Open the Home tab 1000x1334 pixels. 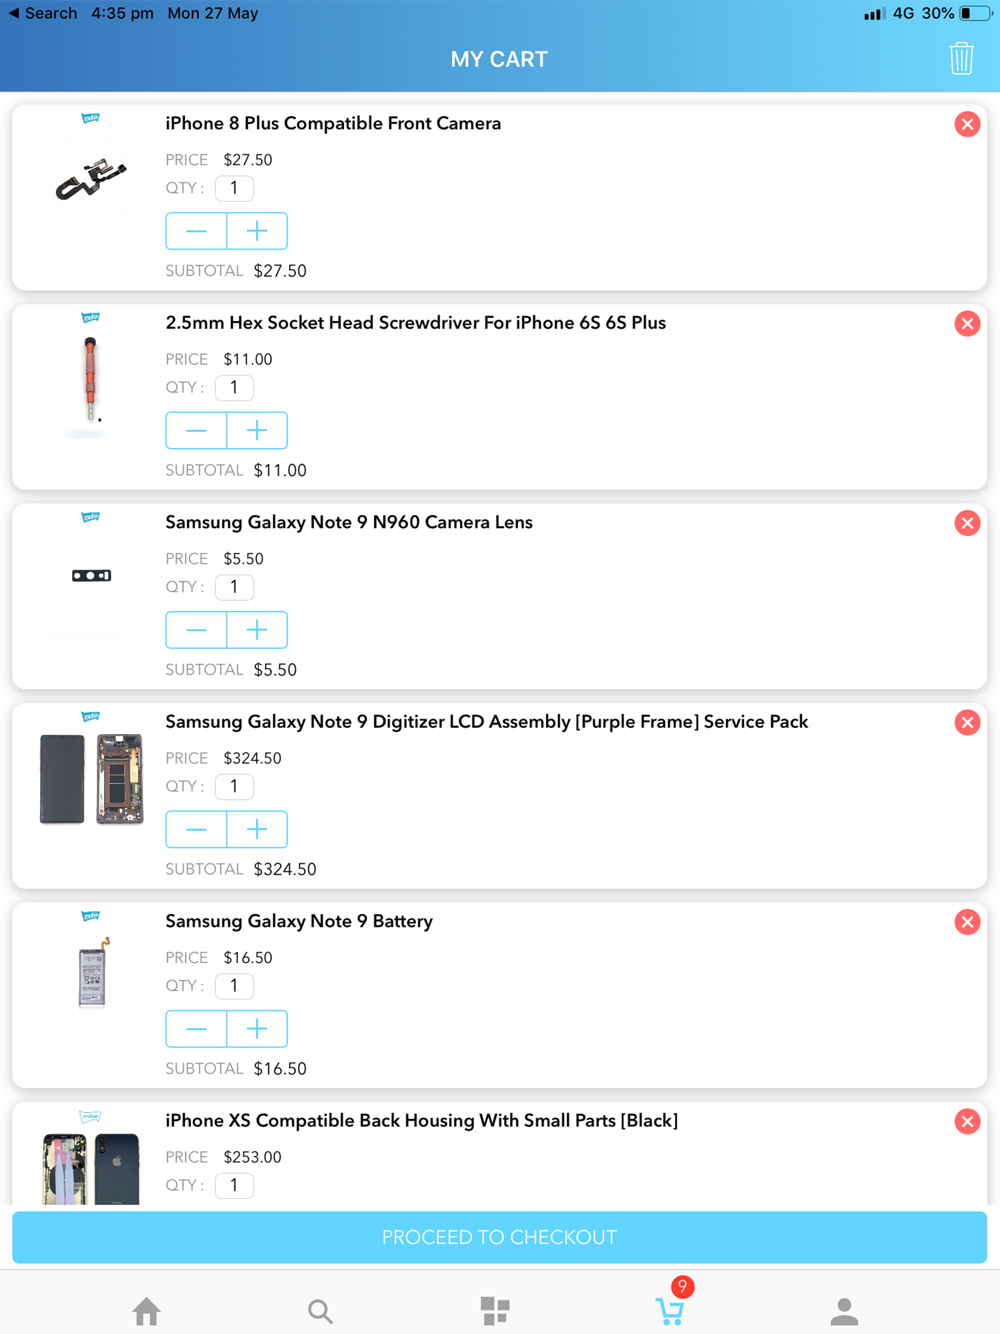click(147, 1310)
